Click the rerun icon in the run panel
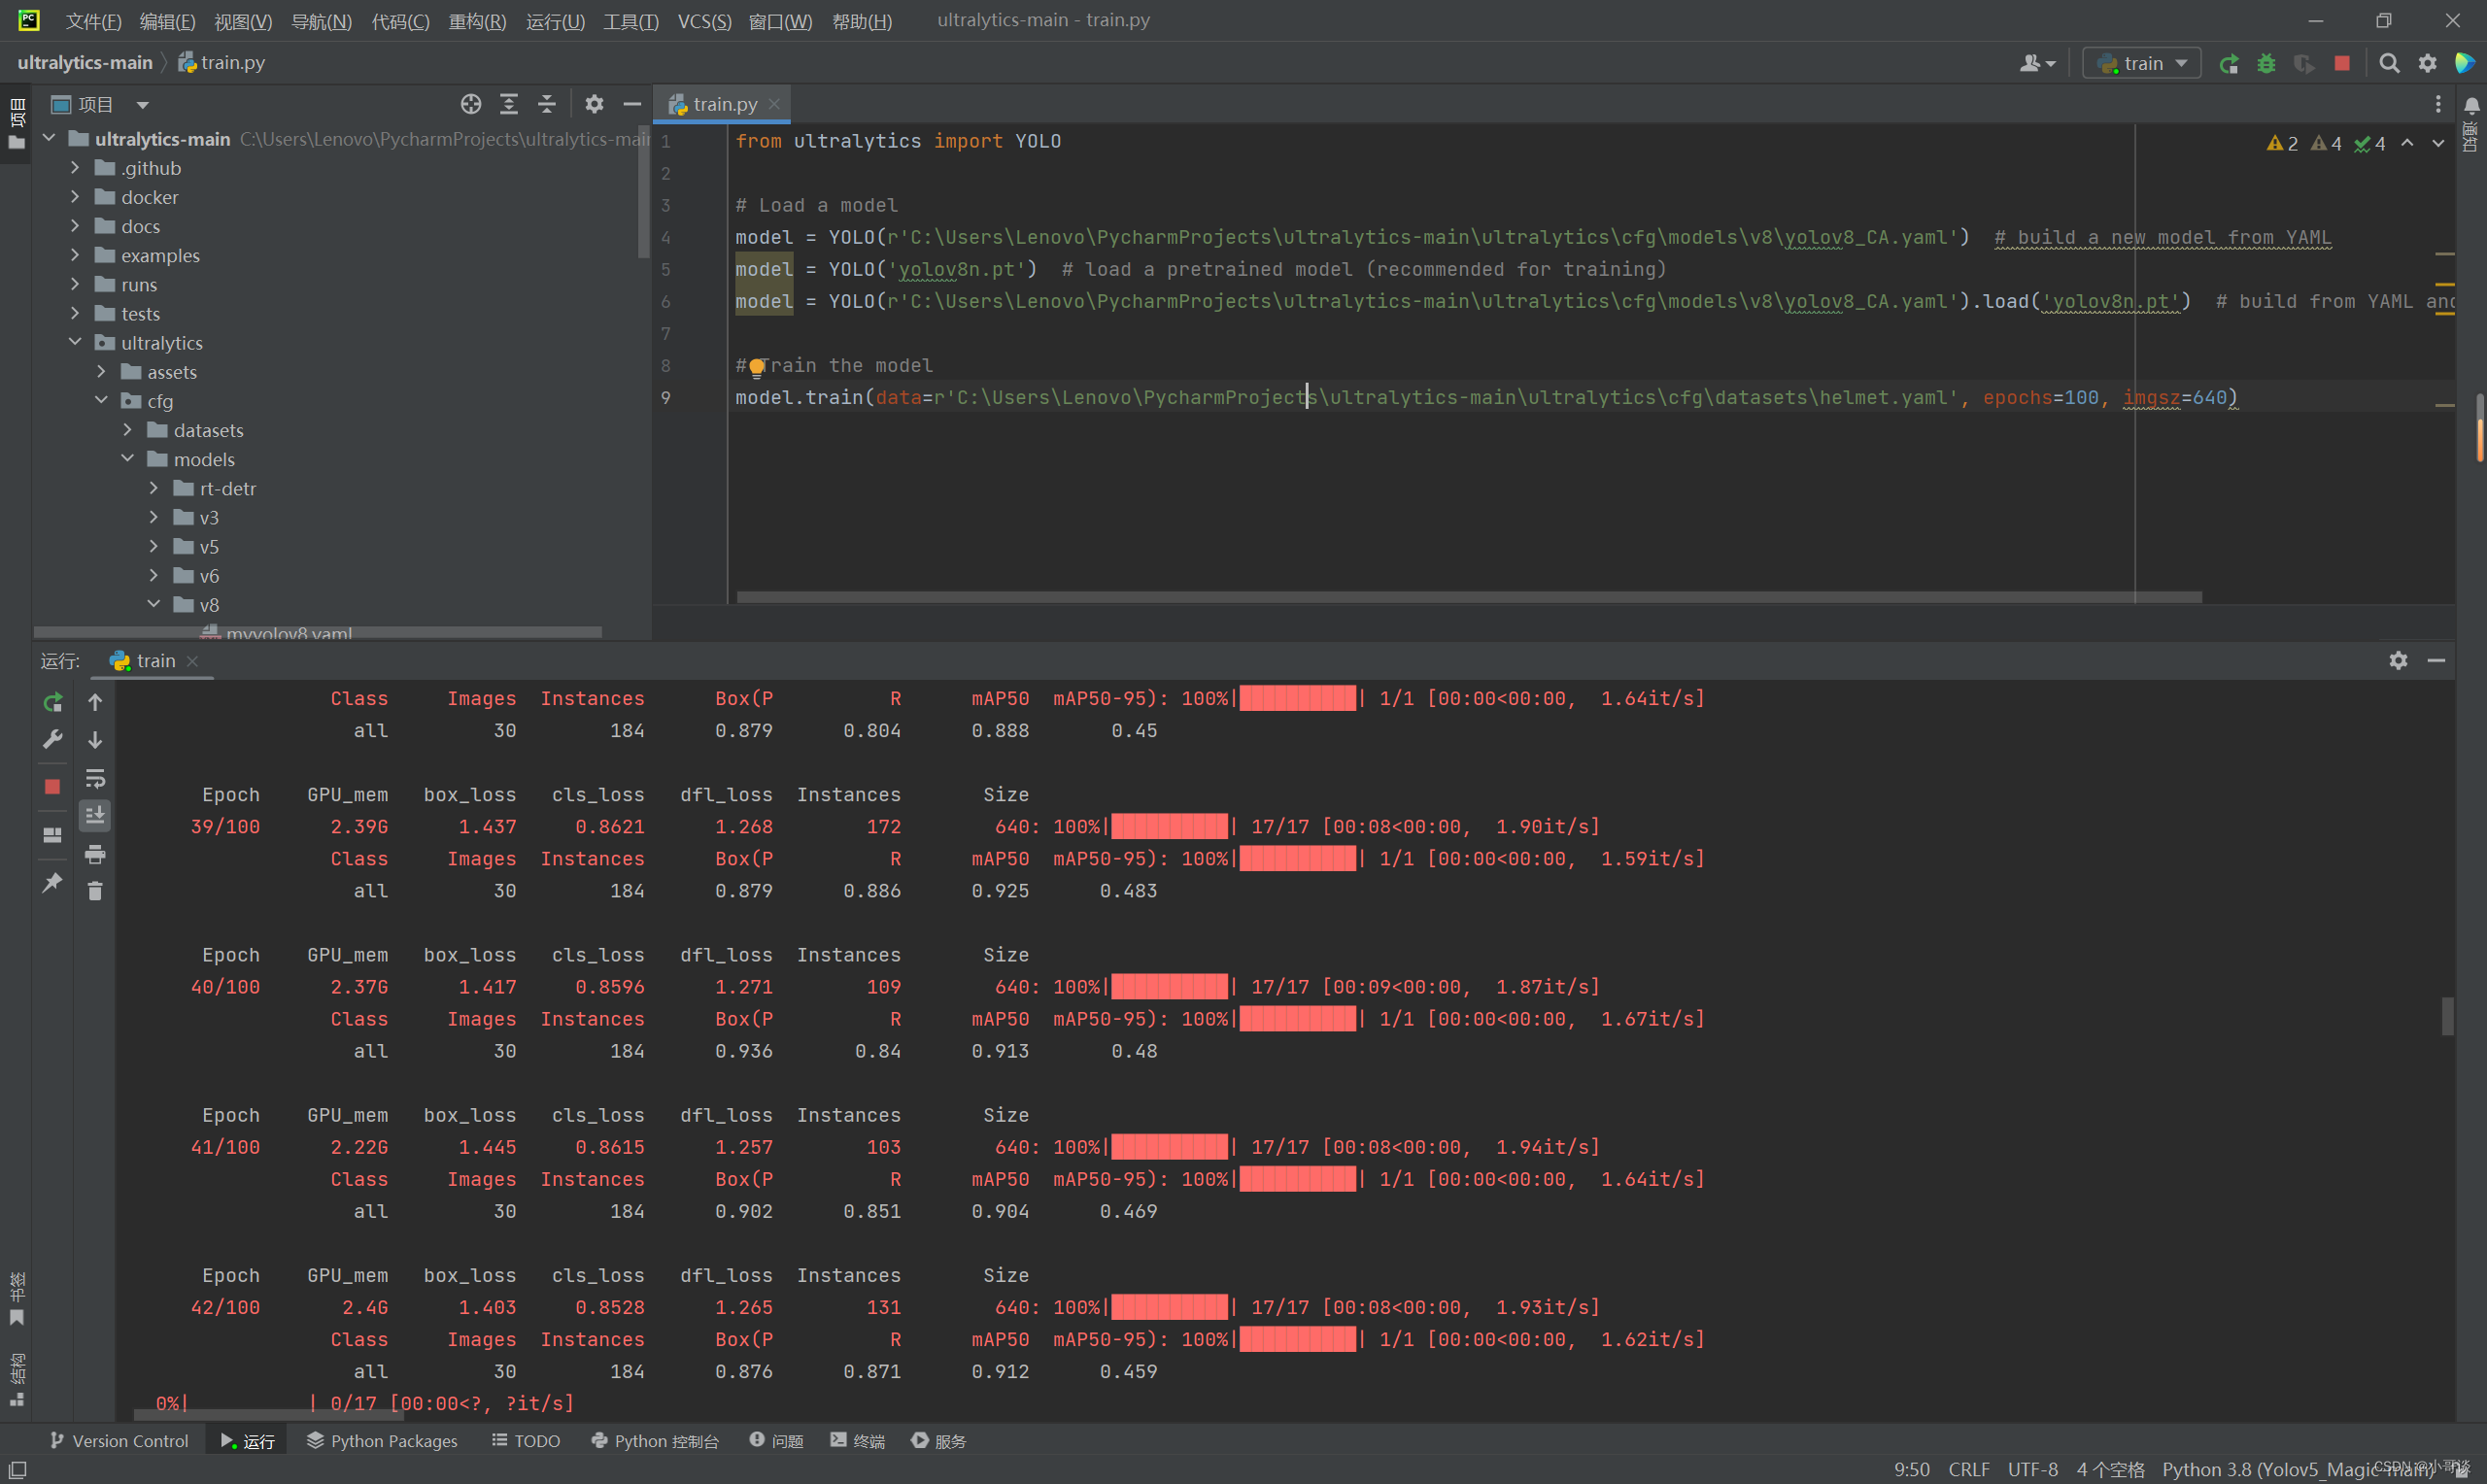Image resolution: width=2487 pixels, height=1484 pixels. (x=53, y=702)
